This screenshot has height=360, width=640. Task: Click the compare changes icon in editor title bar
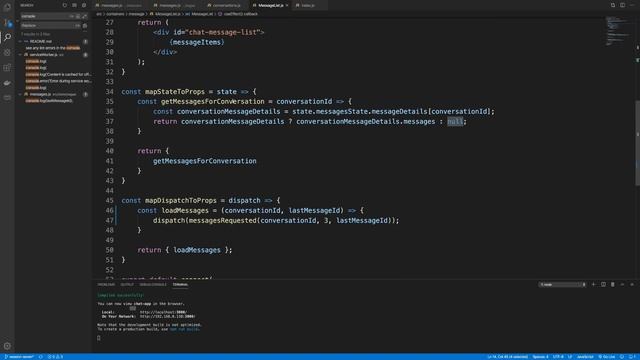613,5
